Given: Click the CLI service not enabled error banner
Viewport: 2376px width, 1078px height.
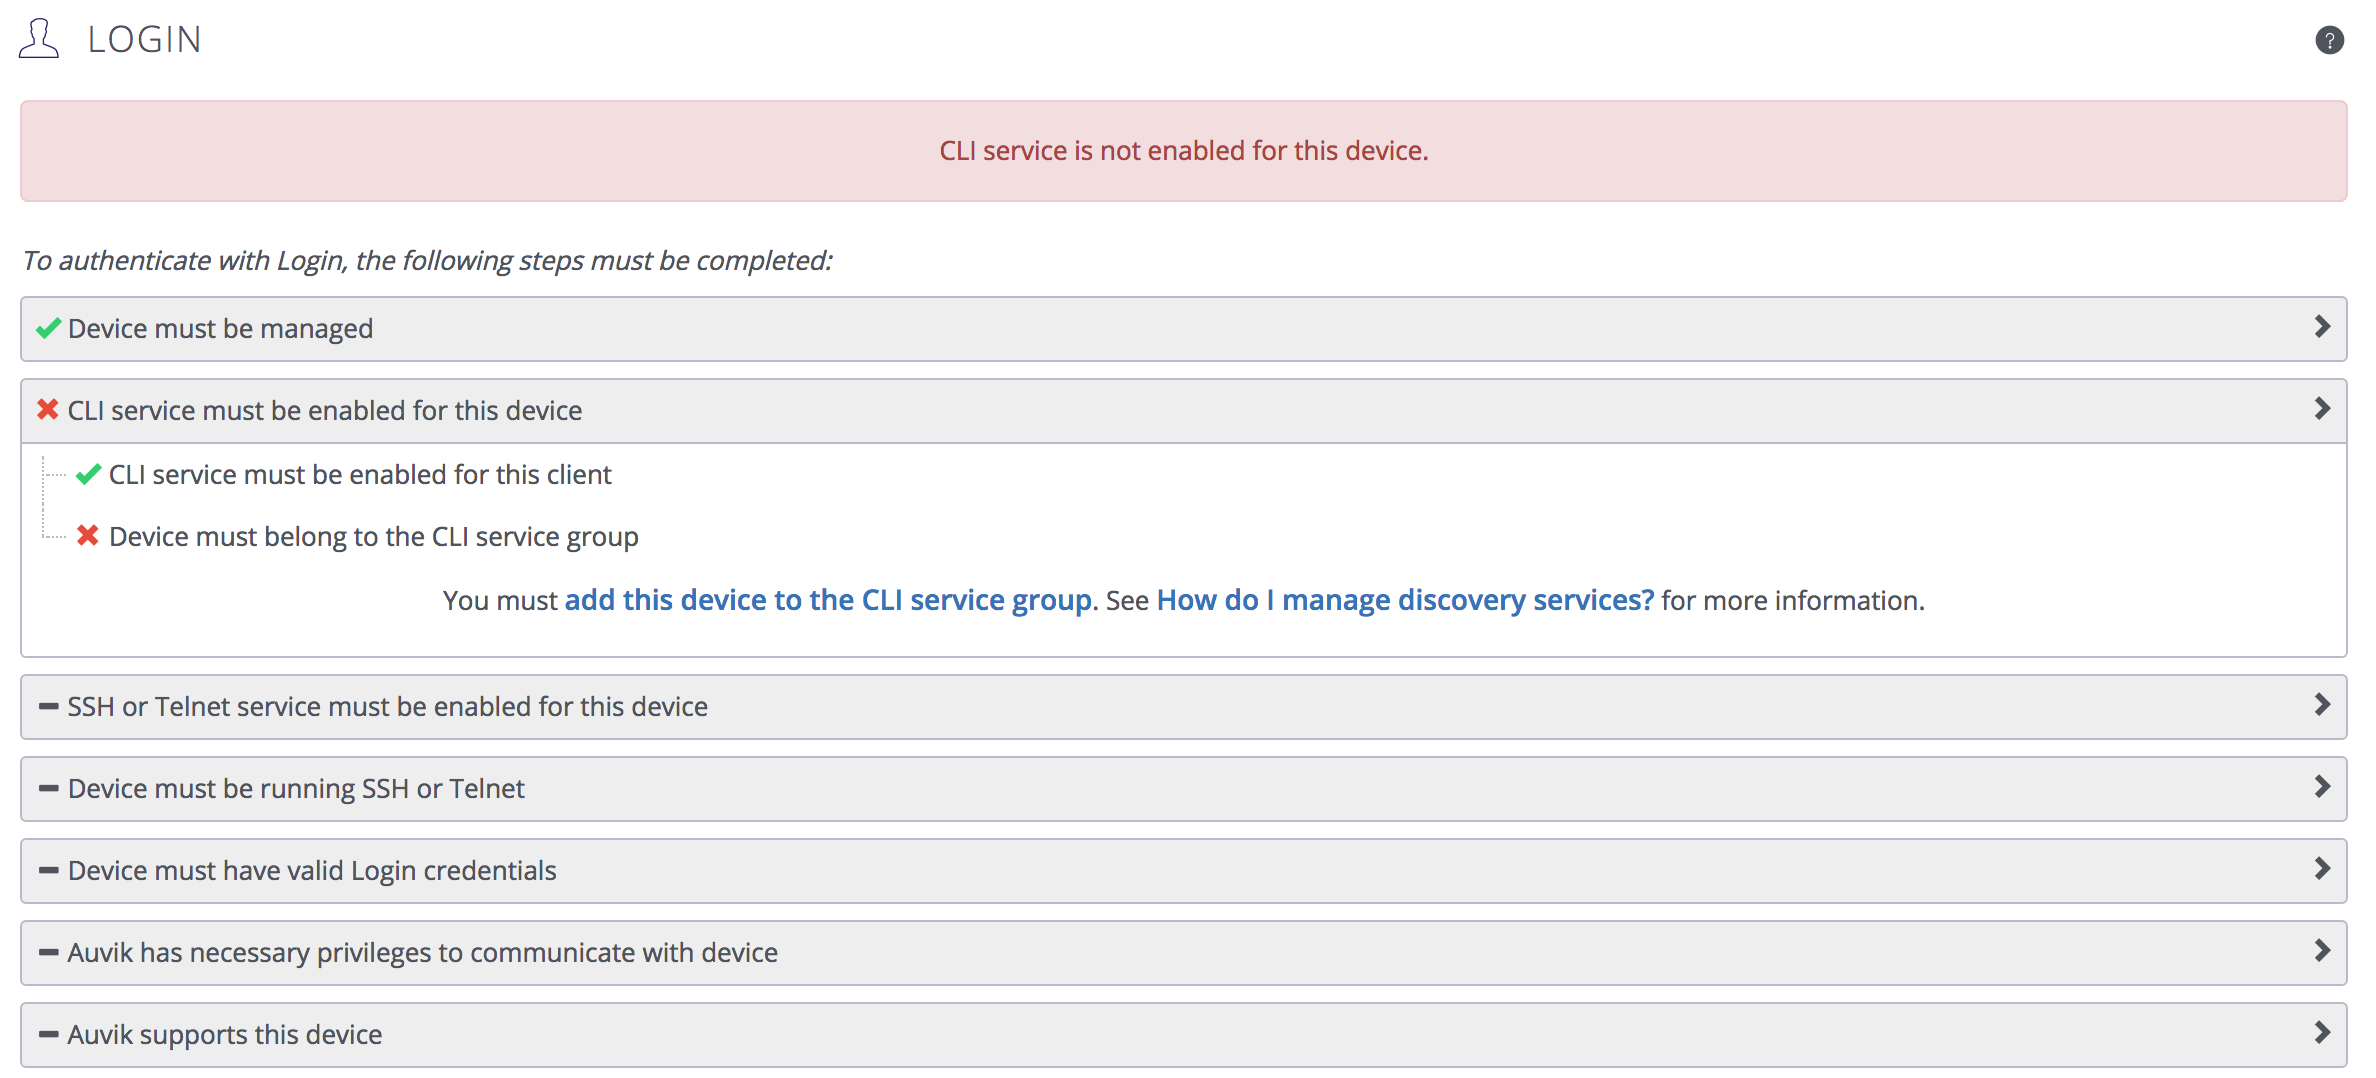Looking at the screenshot, I should click(x=1184, y=151).
